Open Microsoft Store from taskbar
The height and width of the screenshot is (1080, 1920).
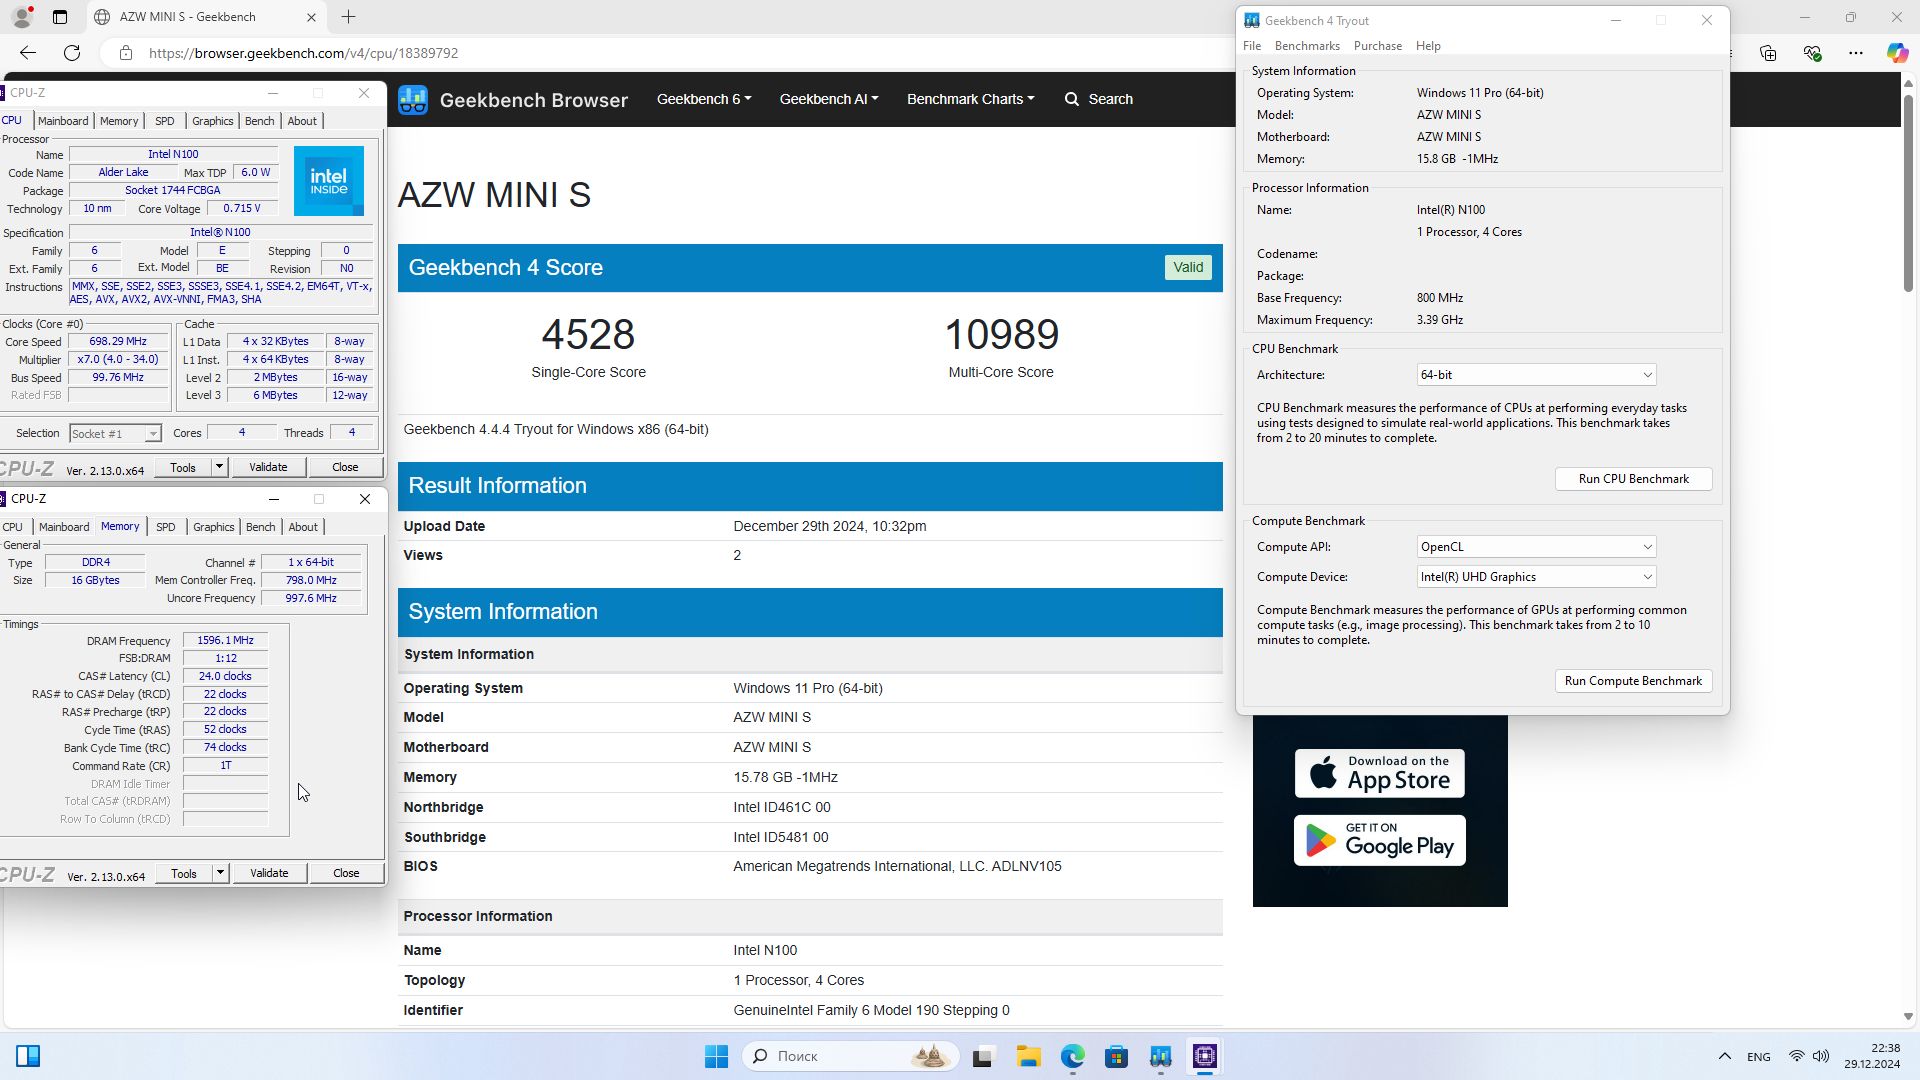pyautogui.click(x=1116, y=1056)
